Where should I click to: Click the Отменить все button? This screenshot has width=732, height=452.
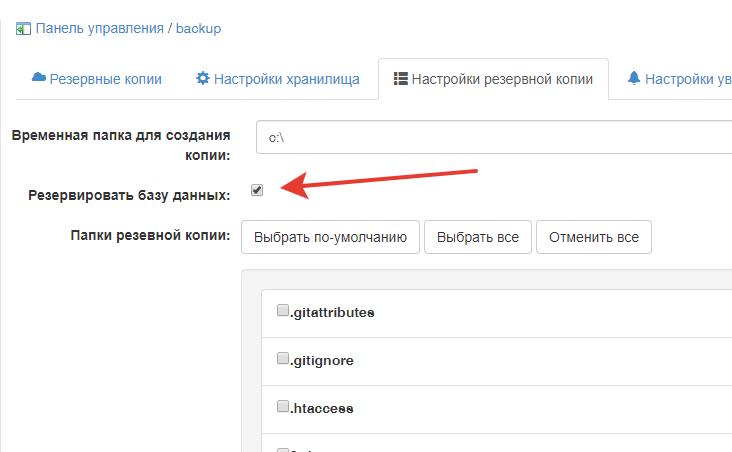pos(594,237)
